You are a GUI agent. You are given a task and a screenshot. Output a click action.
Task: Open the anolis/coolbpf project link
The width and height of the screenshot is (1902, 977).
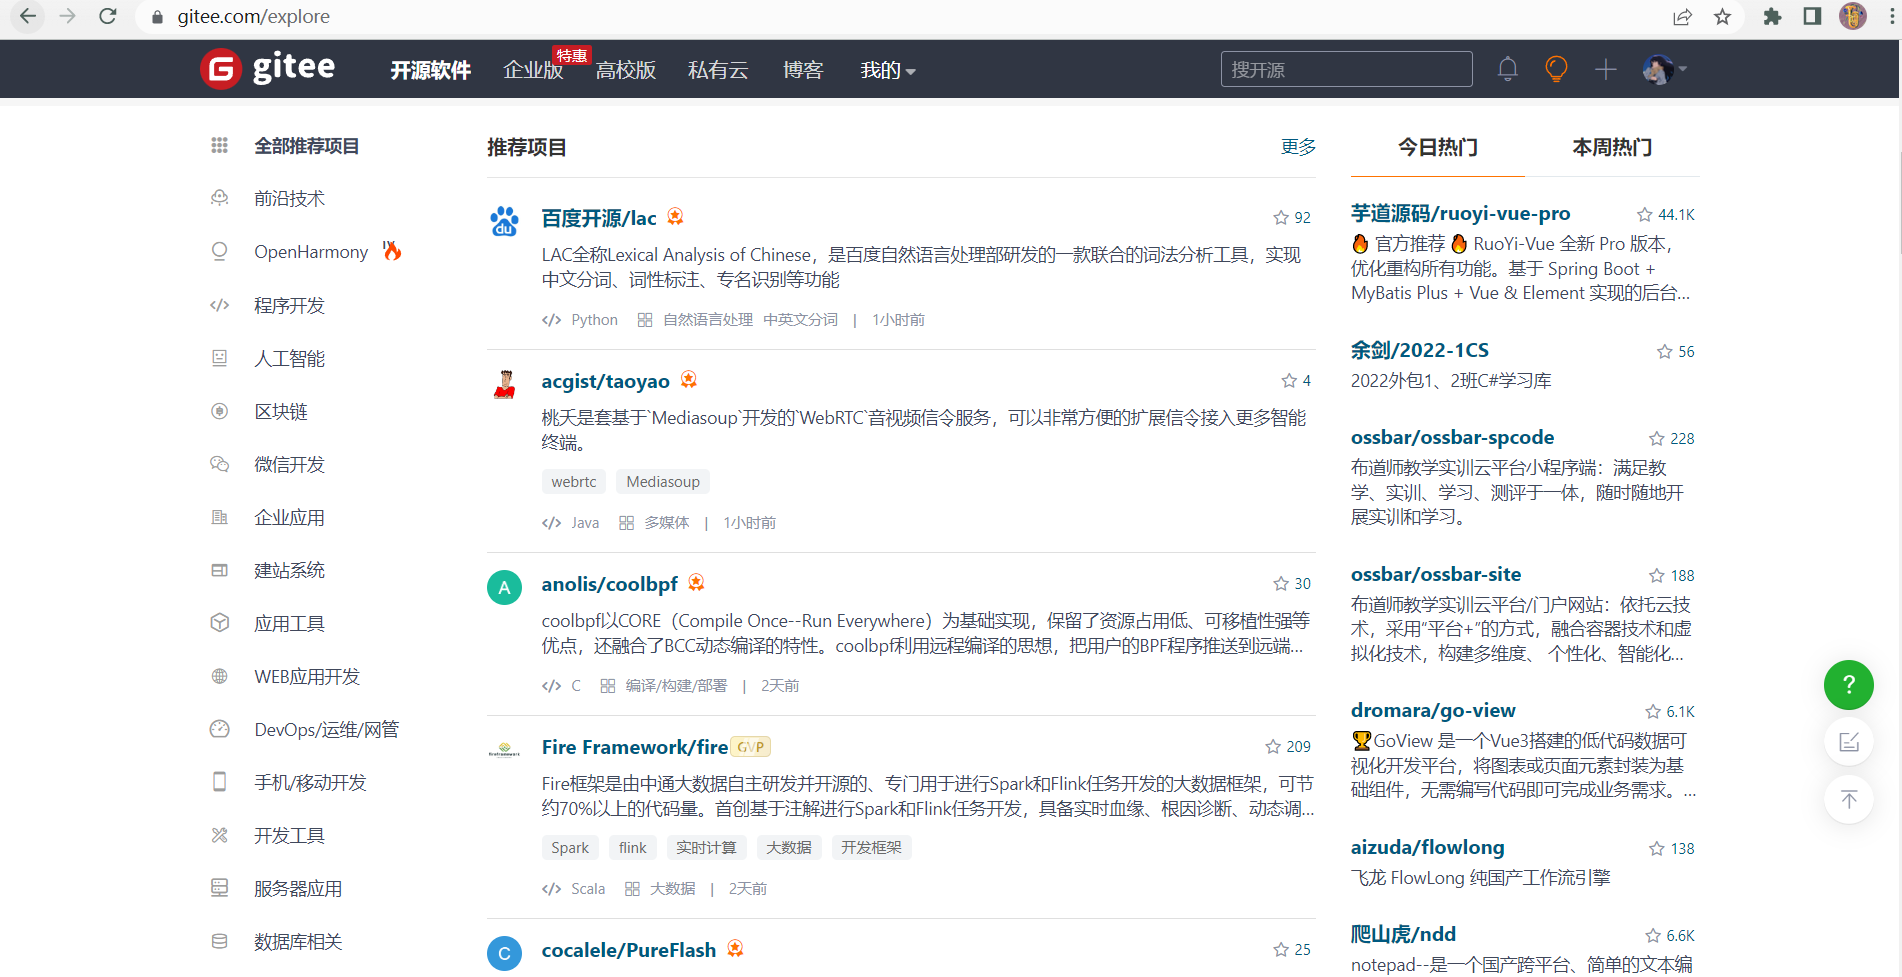(x=609, y=584)
